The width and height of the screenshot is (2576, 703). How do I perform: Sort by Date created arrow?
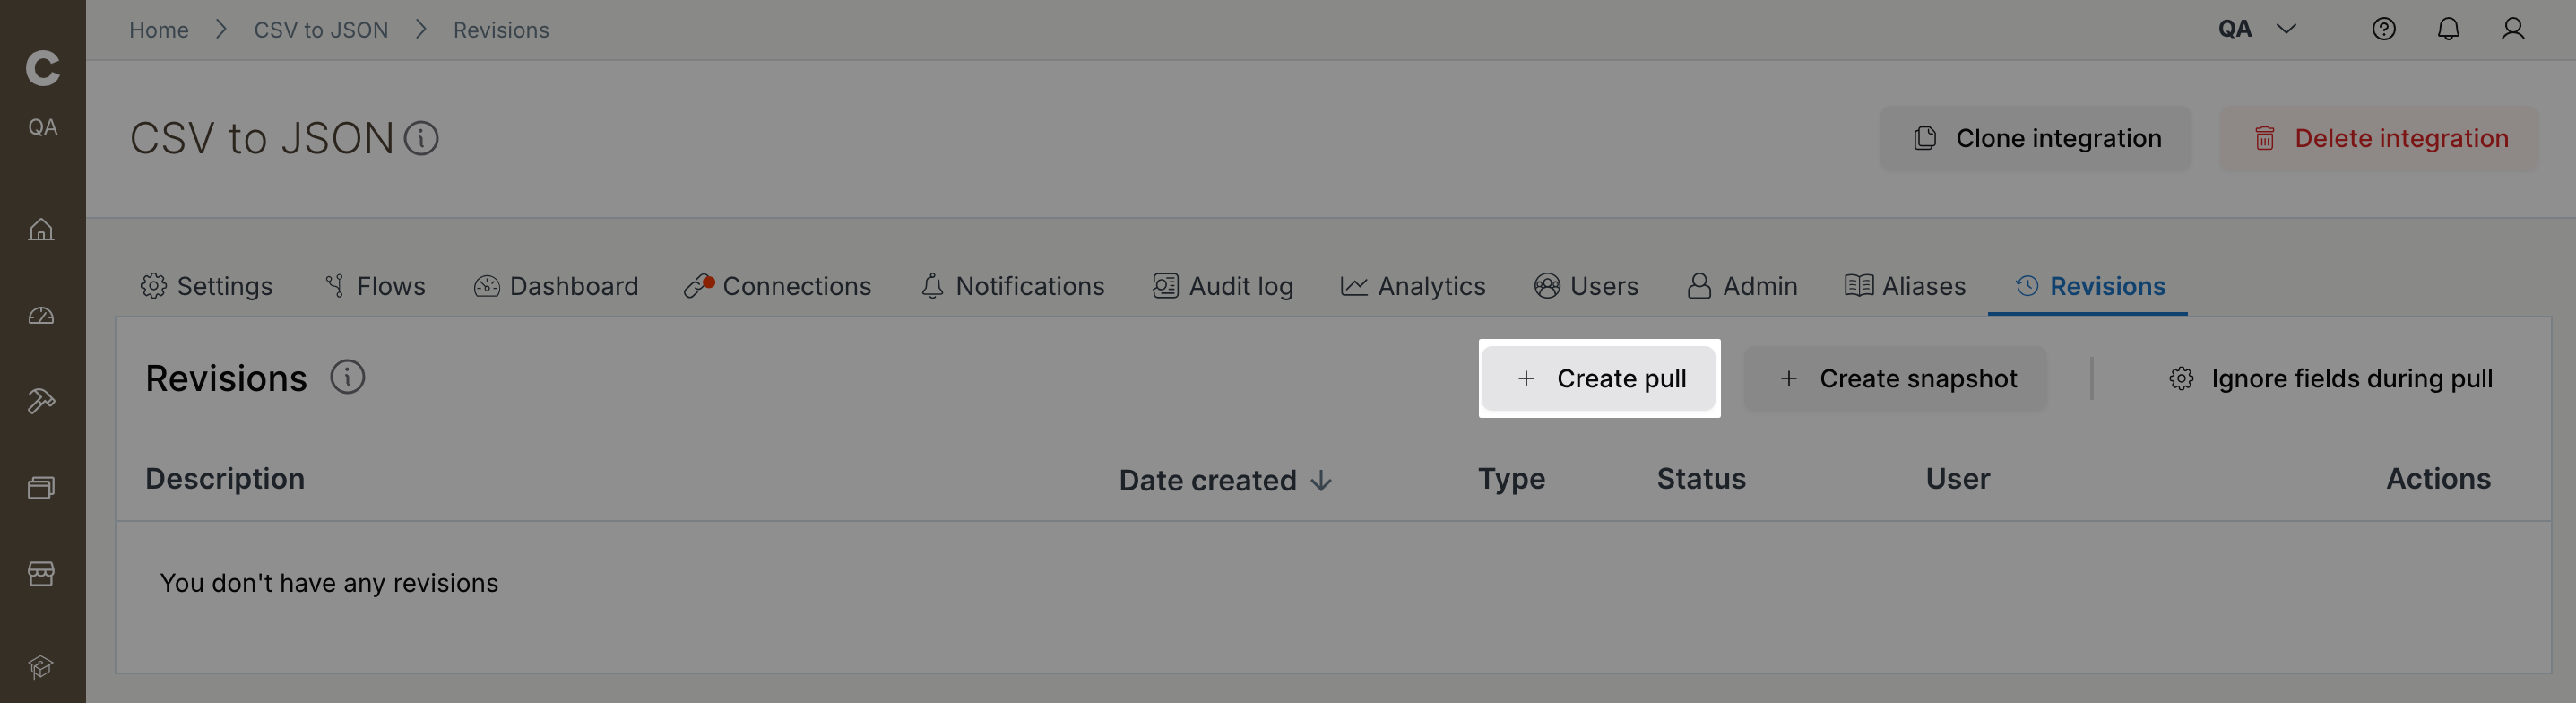(1321, 481)
